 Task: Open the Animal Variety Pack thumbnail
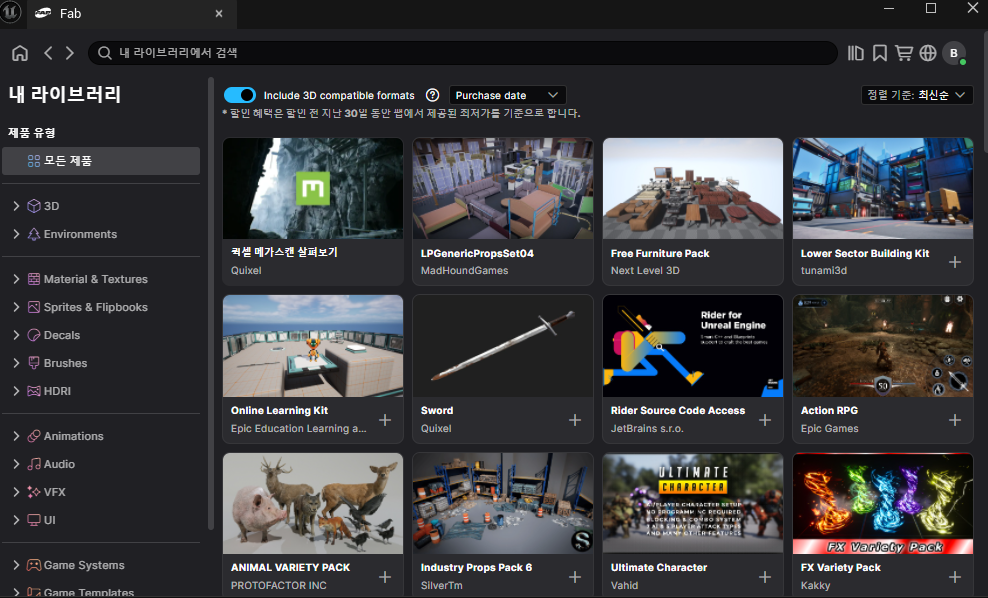click(x=313, y=503)
